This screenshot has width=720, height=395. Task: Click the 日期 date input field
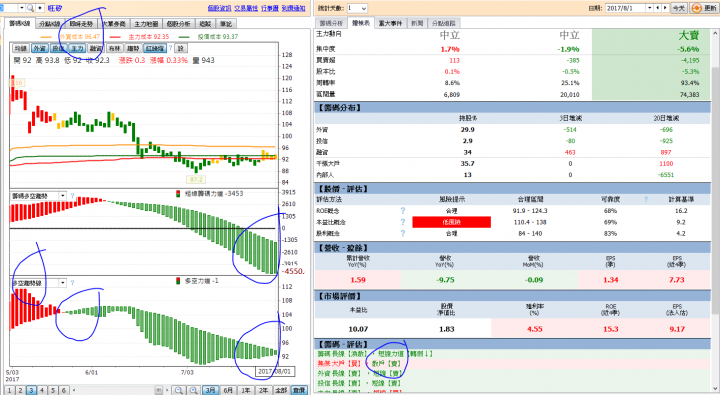[625, 8]
